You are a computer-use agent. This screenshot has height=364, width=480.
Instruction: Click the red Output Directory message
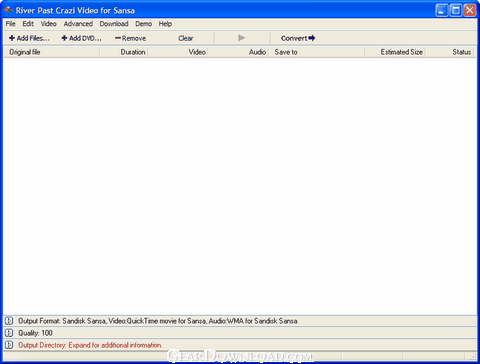pos(90,345)
